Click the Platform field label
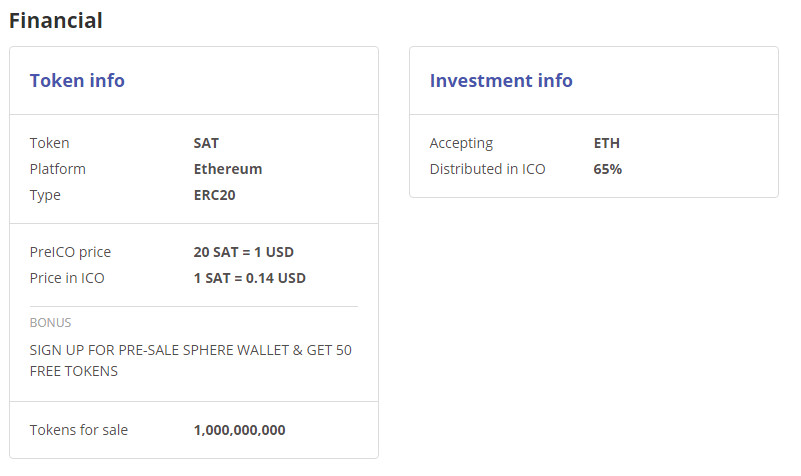This screenshot has height=476, width=801. click(58, 169)
